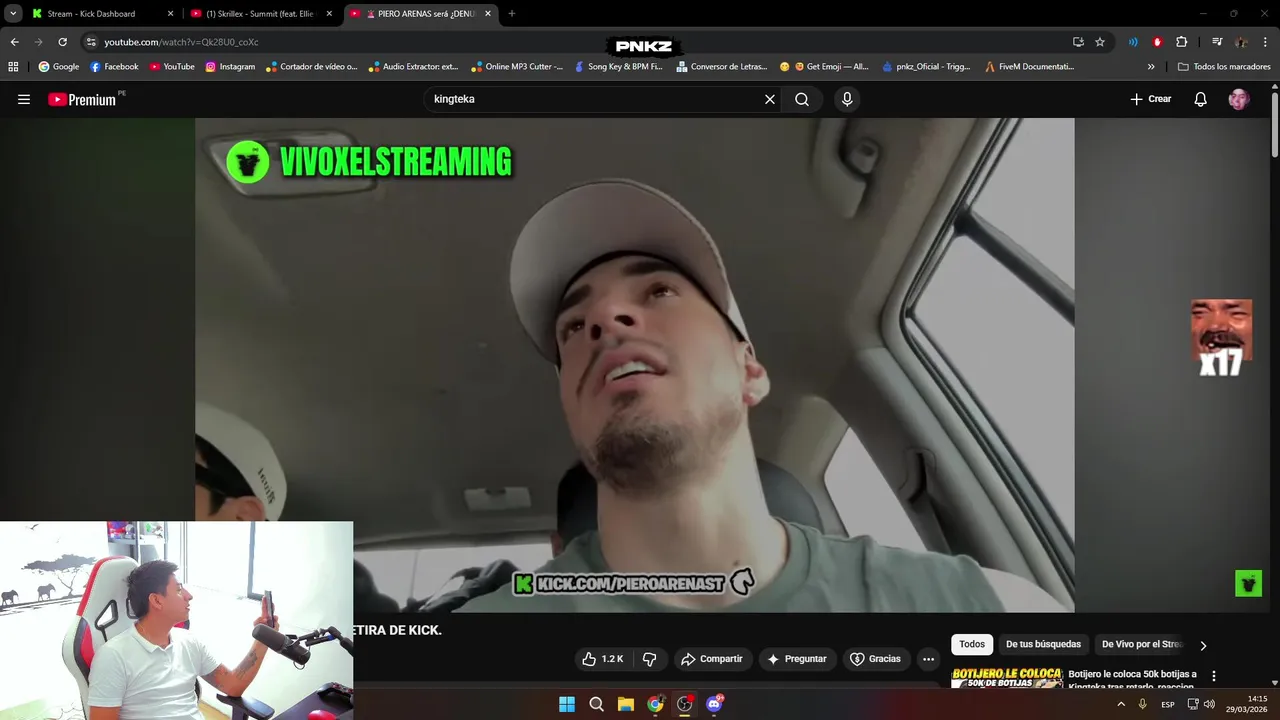
Task: Switch to Skrillex - Summit tab
Action: (x=260, y=14)
